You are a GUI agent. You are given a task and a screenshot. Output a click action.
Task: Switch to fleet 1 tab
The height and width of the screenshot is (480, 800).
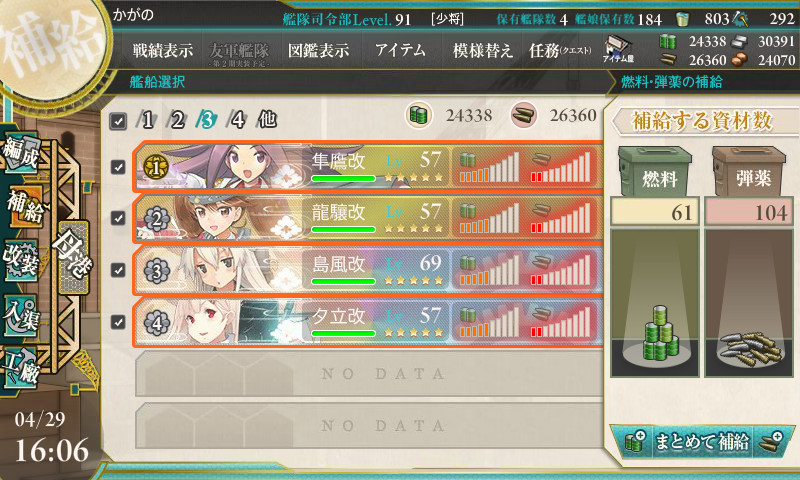[x=147, y=120]
